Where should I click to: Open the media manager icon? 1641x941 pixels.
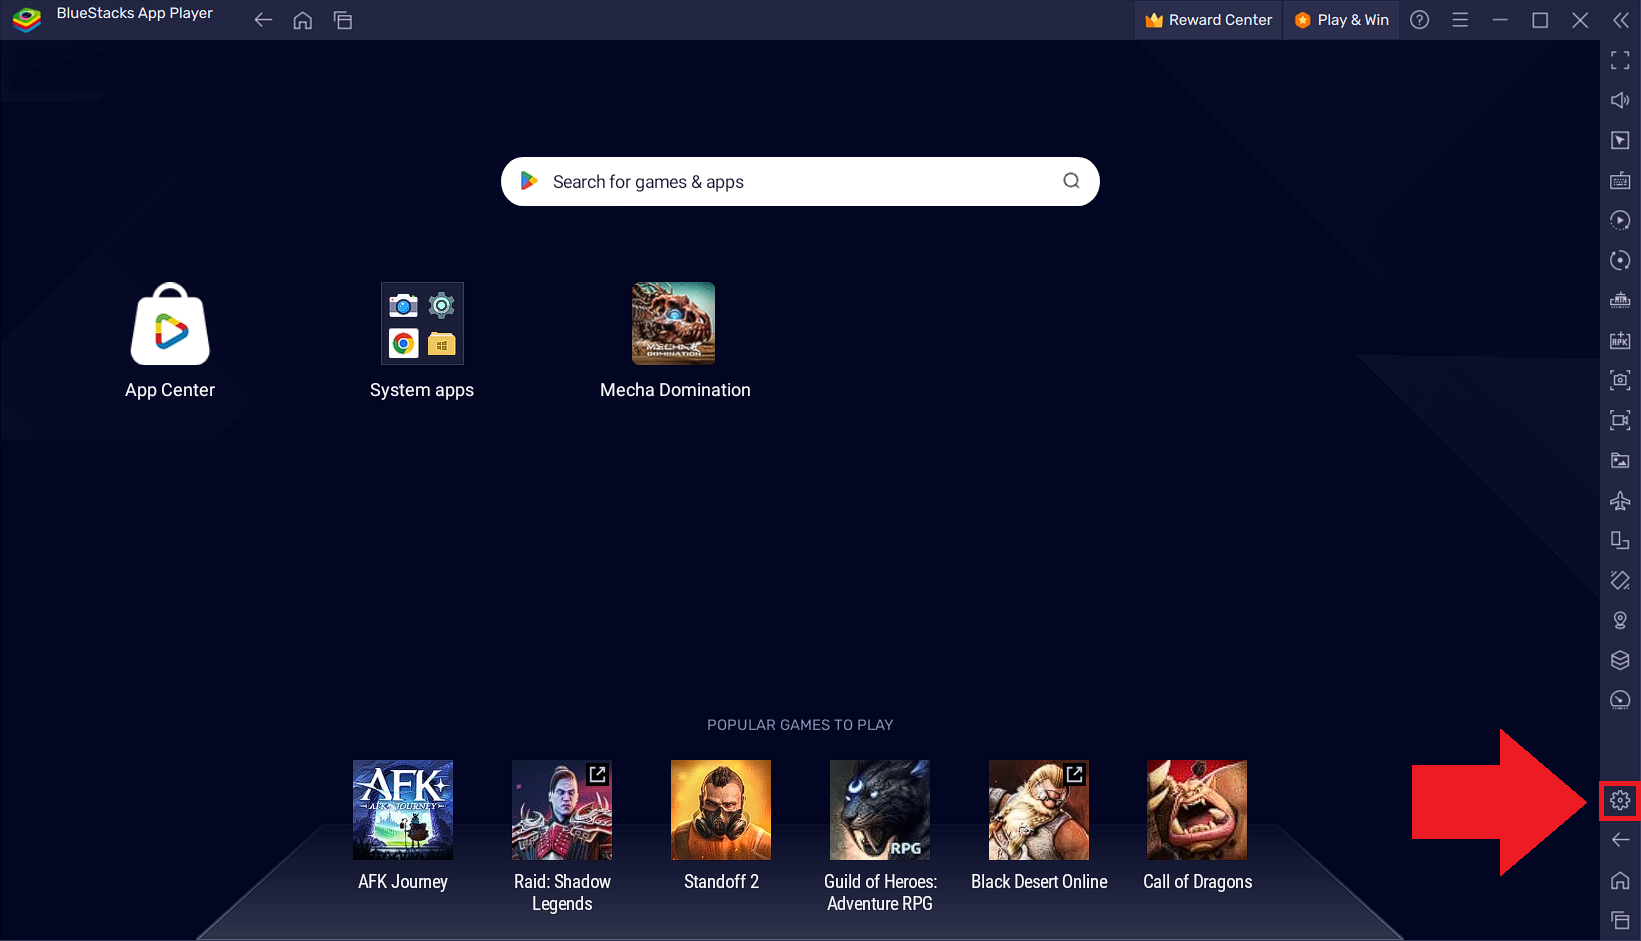pyautogui.click(x=1620, y=460)
